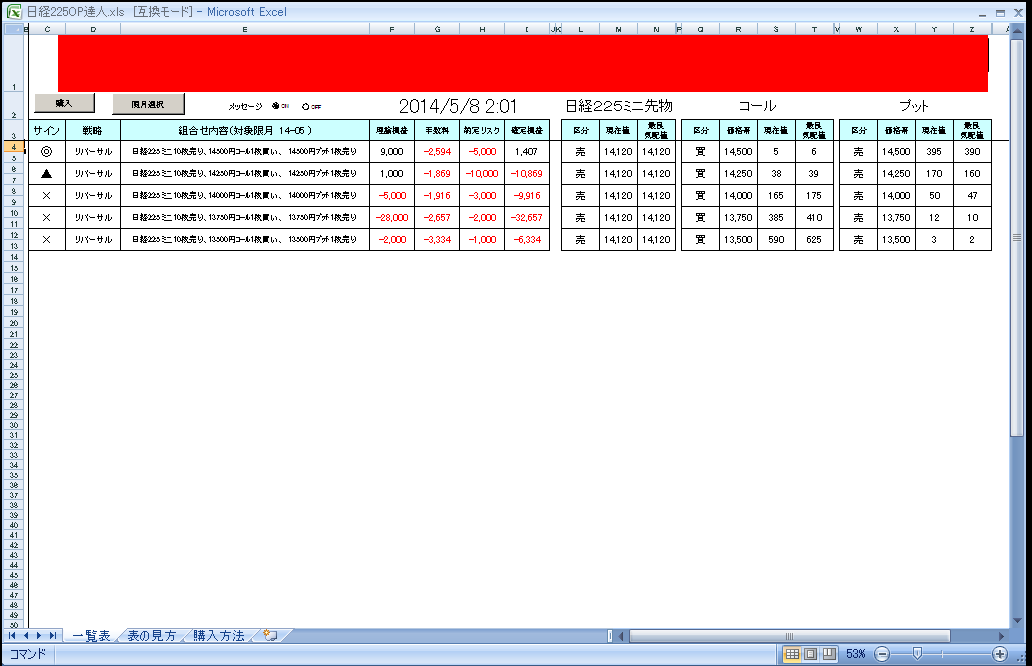This screenshot has width=1032, height=666.
Task: Click the value -10,869 cell
Action: [x=527, y=174]
